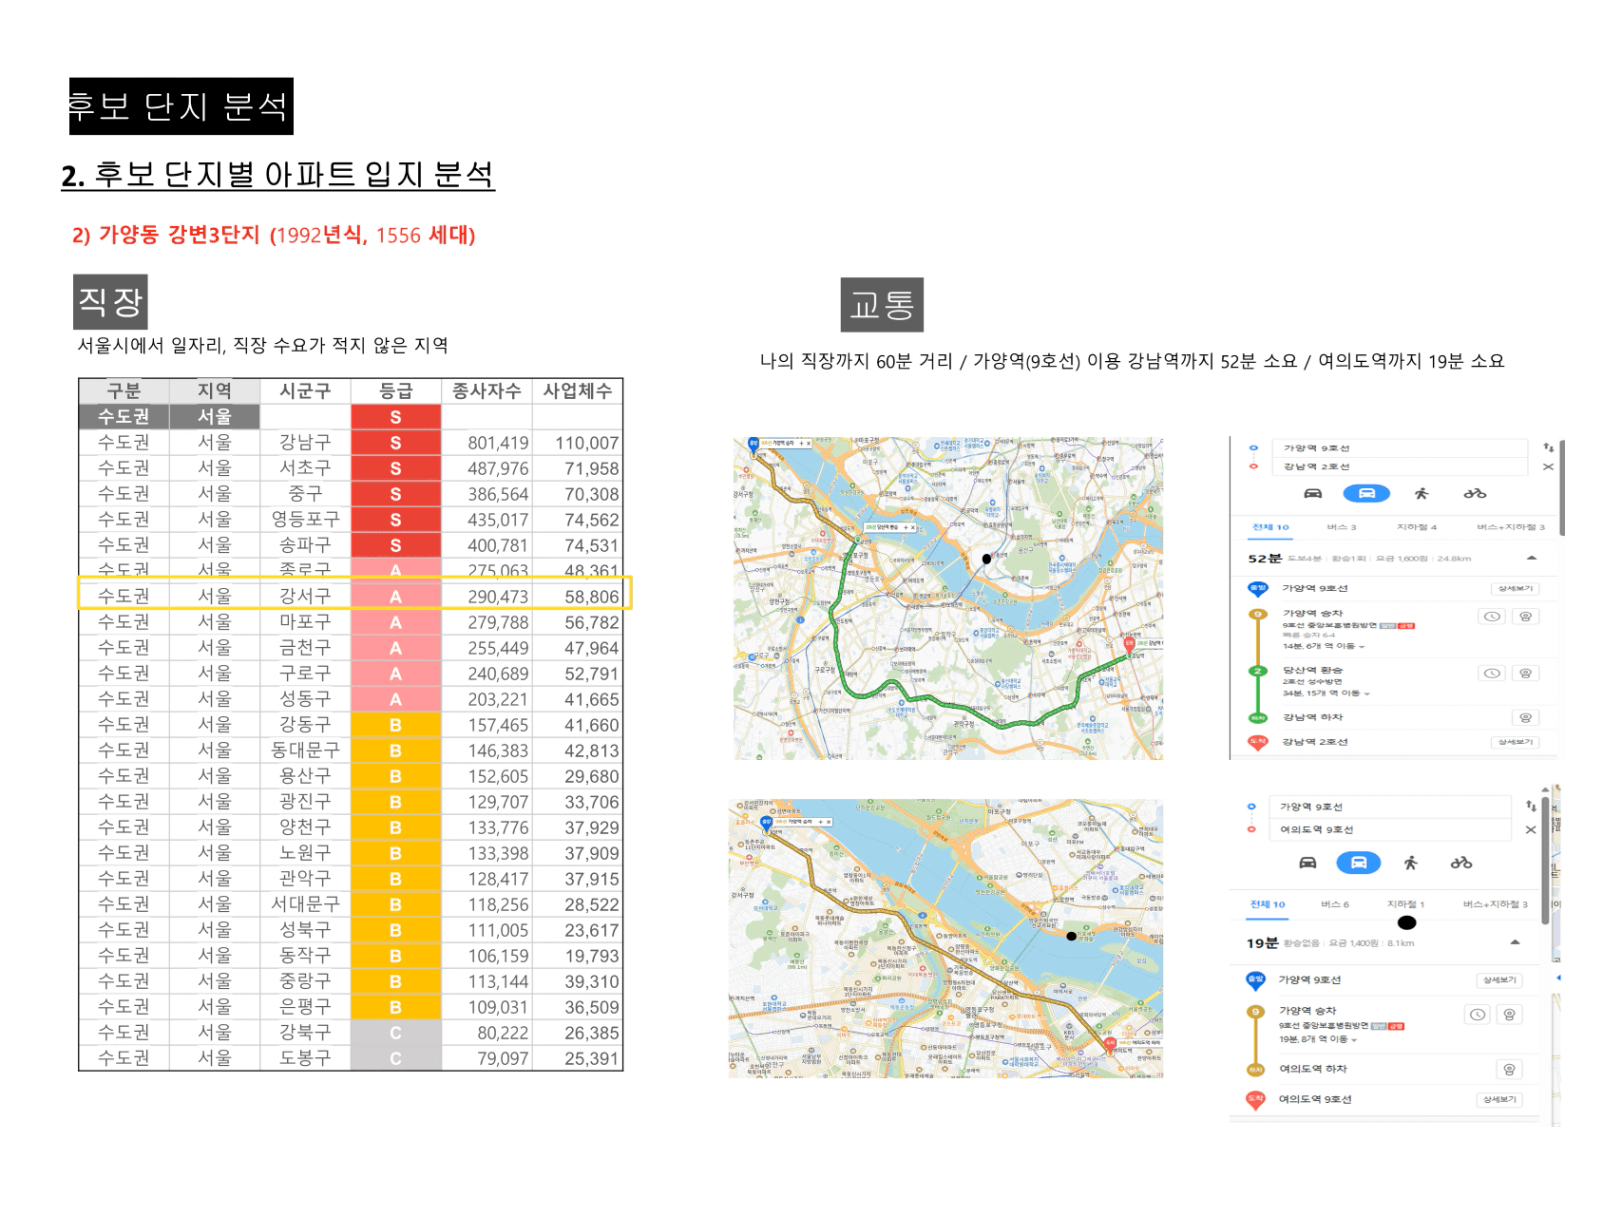Click the 여의도역 9호선 destination field

(x=1390, y=829)
